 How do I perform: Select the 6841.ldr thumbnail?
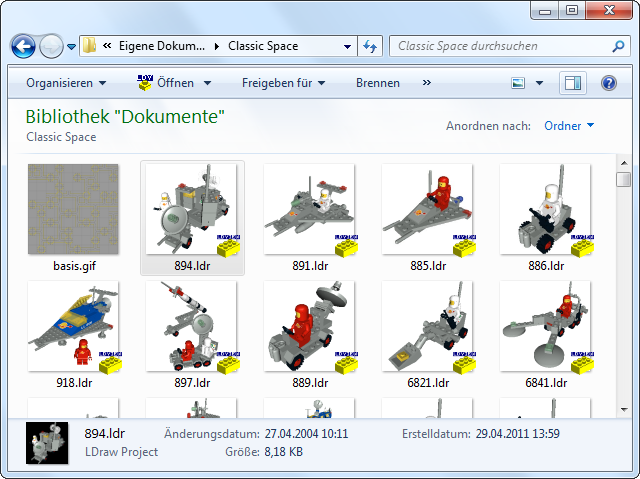point(545,326)
